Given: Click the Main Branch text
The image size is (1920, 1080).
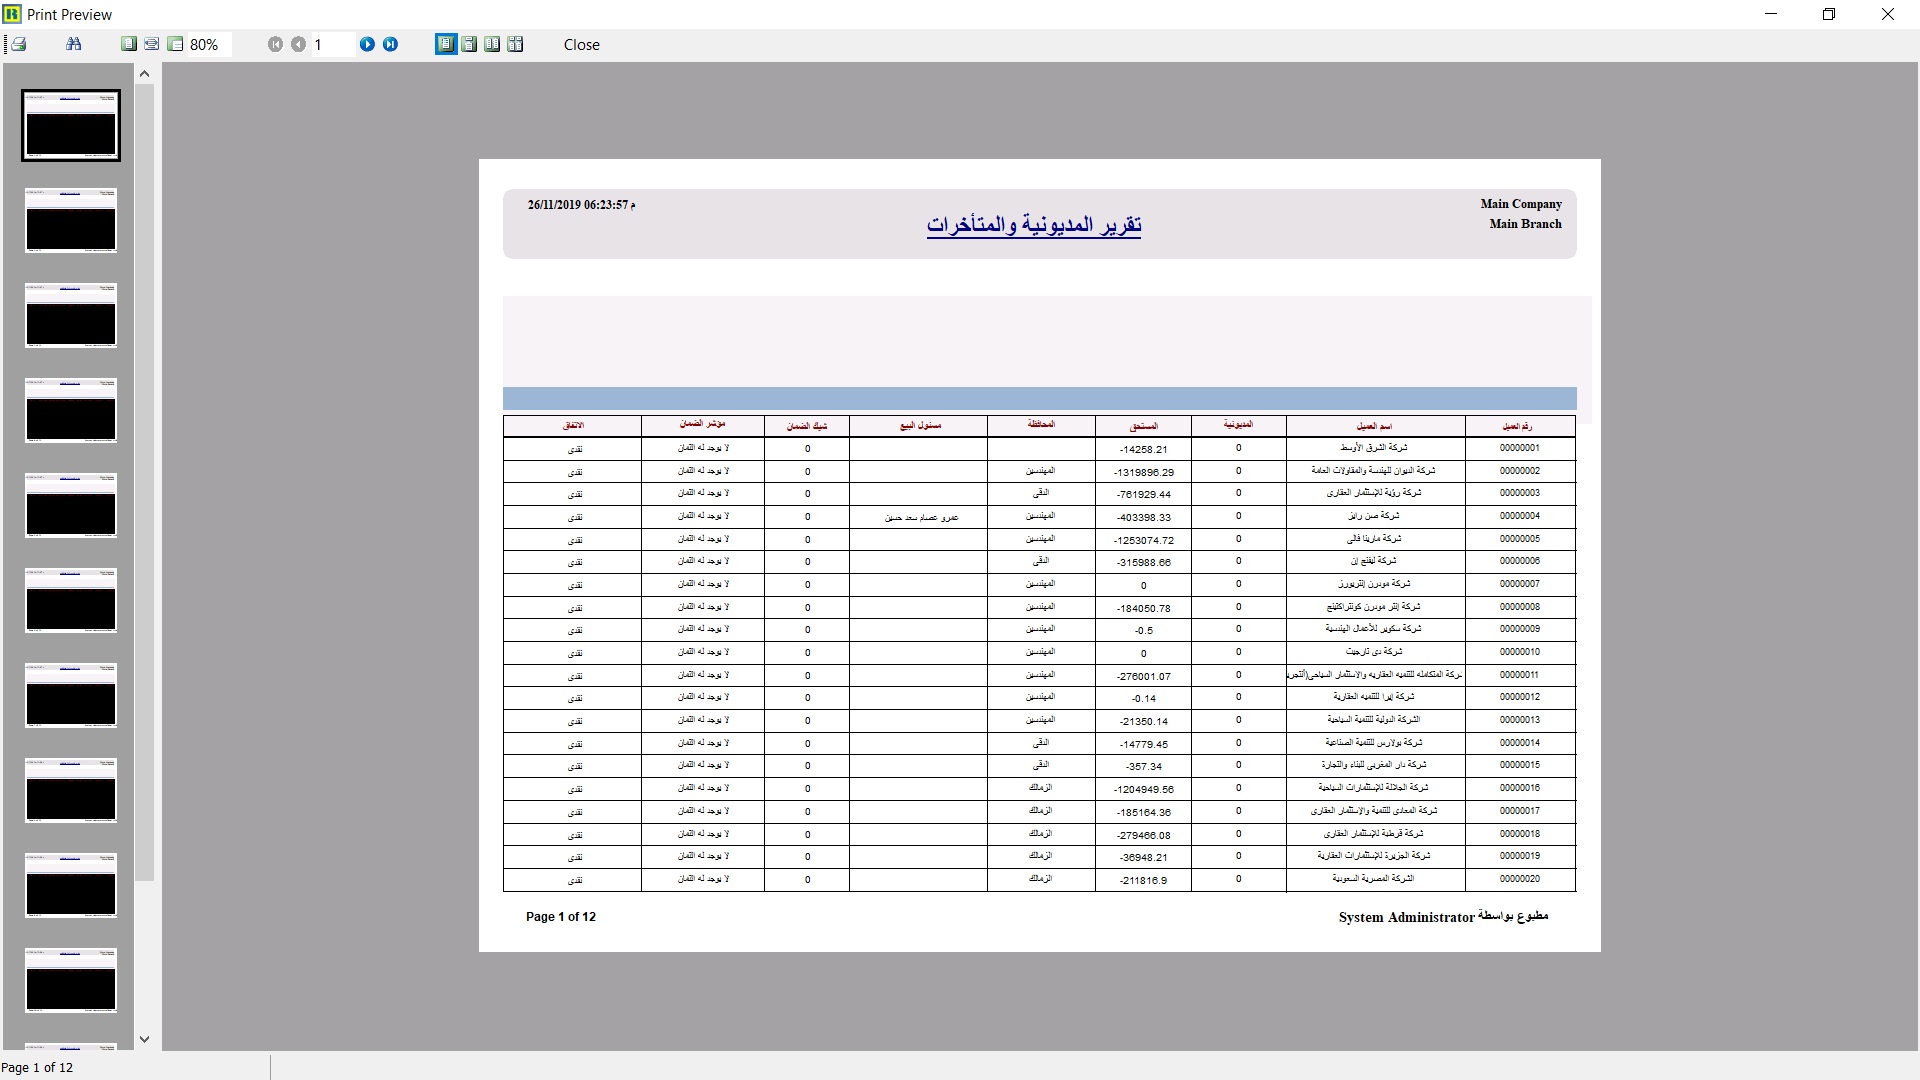Looking at the screenshot, I should point(1525,224).
